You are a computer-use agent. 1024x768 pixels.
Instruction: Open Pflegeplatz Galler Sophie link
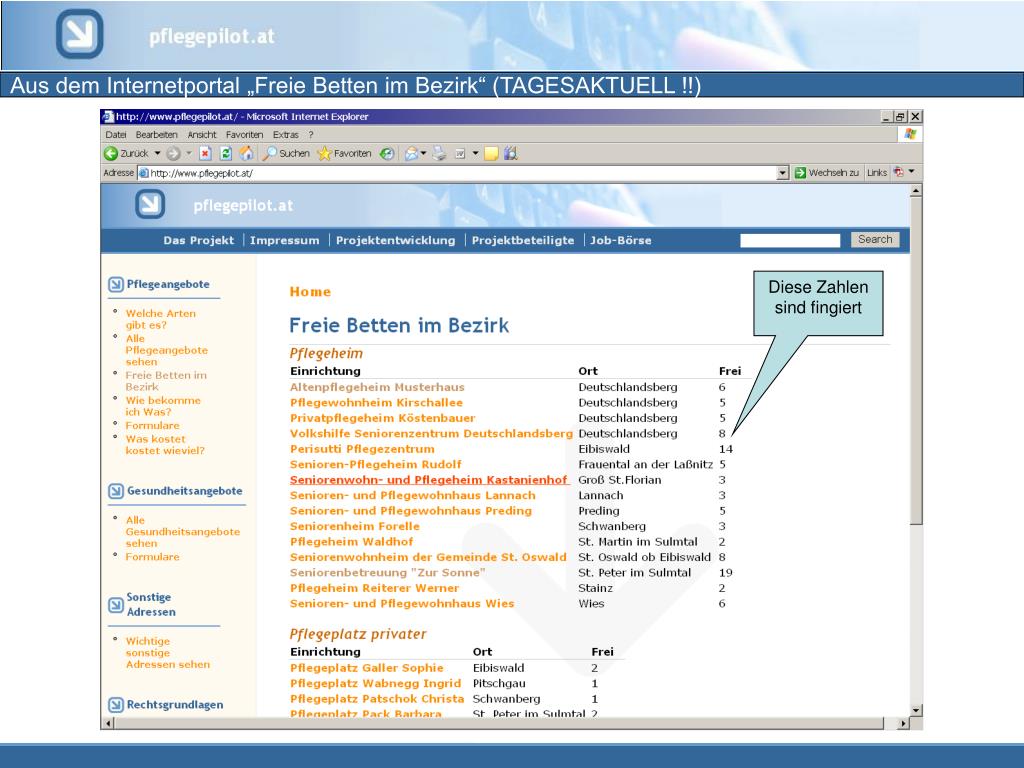click(x=366, y=668)
